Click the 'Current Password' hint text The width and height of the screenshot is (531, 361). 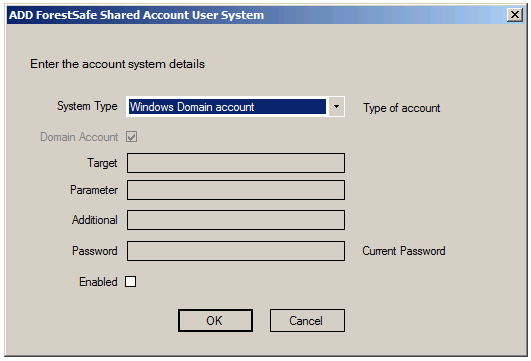pyautogui.click(x=404, y=251)
